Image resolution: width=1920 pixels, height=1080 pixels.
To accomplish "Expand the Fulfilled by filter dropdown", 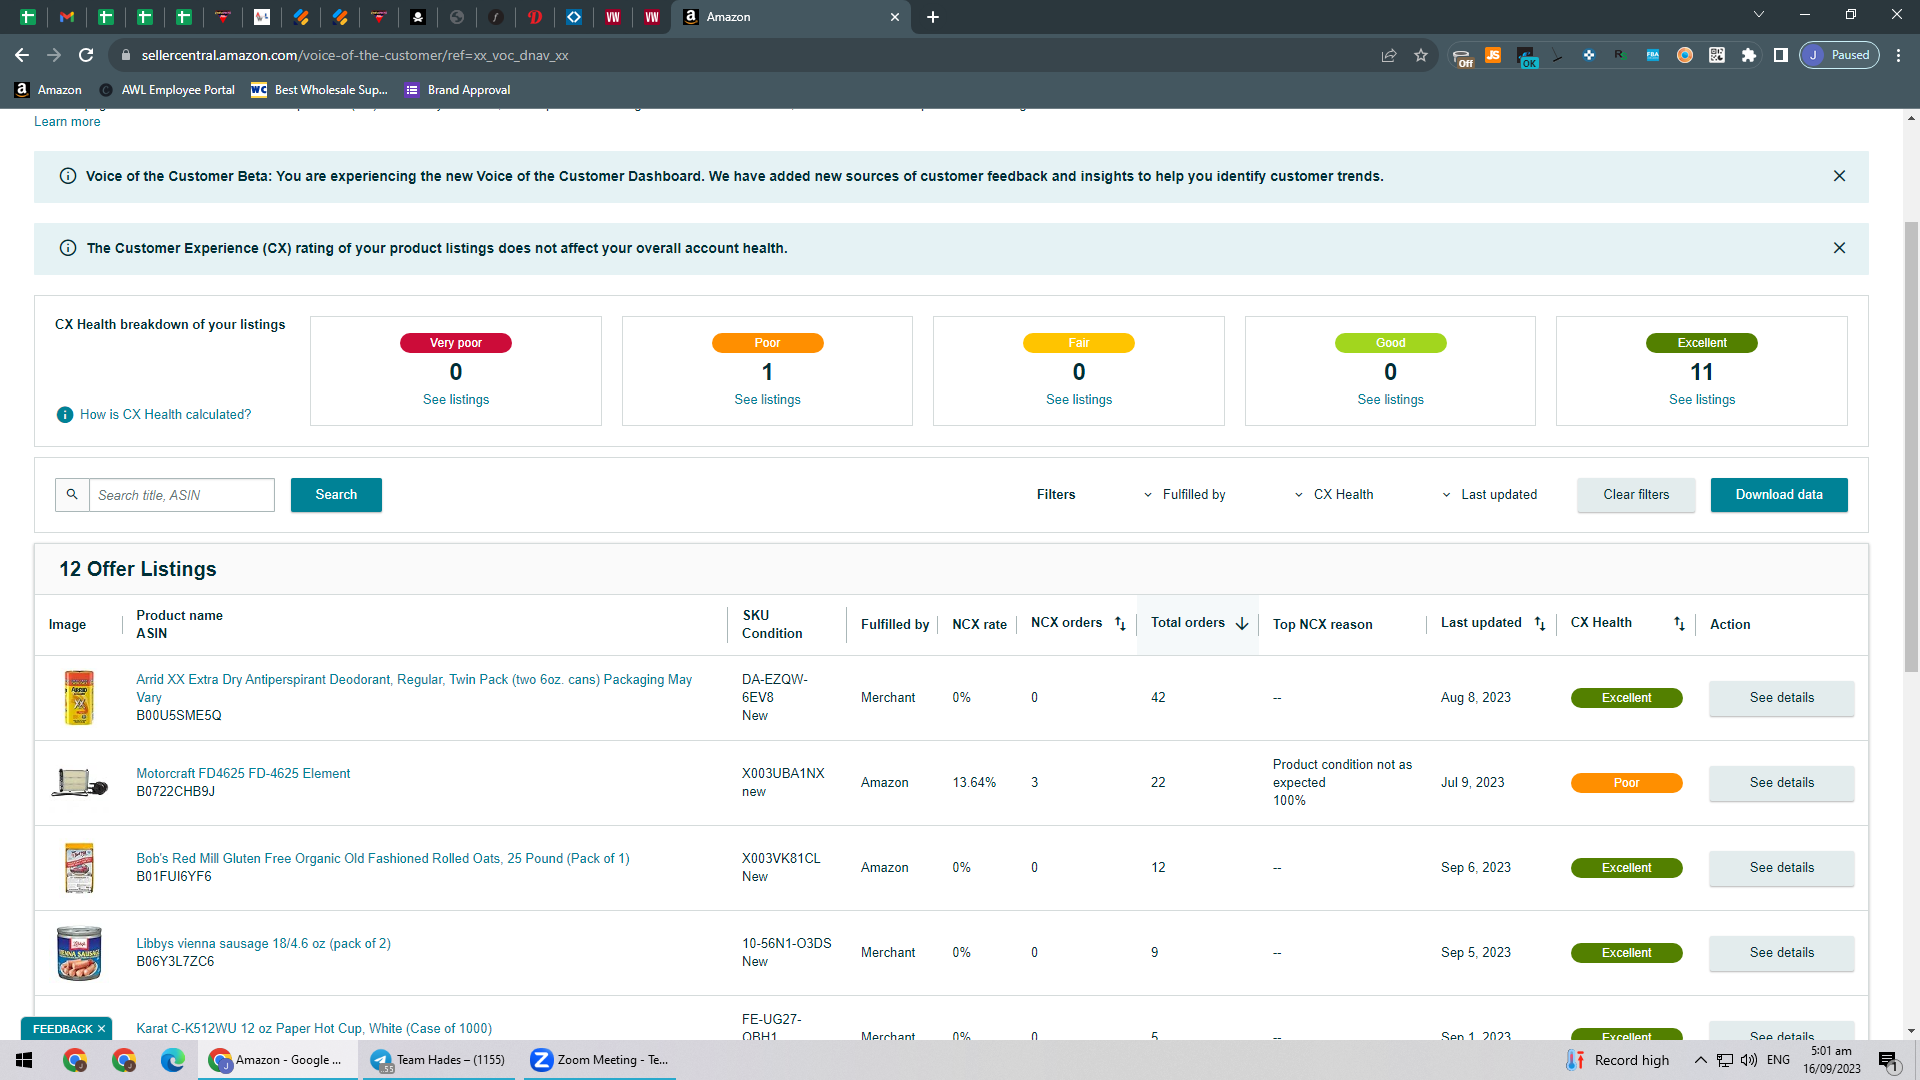I will point(1186,495).
